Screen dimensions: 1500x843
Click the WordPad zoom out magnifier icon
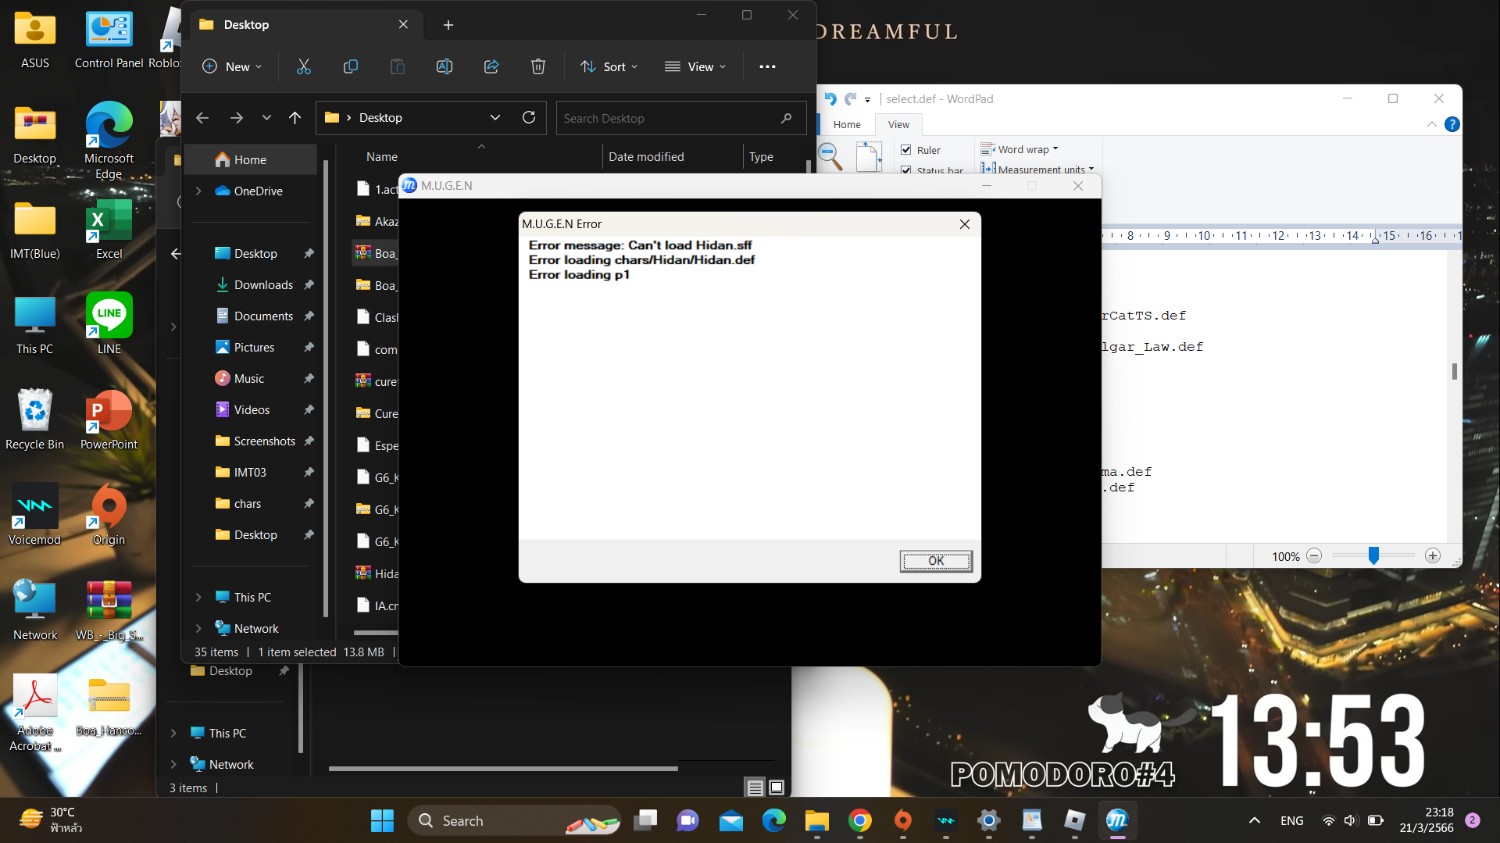pos(829,155)
